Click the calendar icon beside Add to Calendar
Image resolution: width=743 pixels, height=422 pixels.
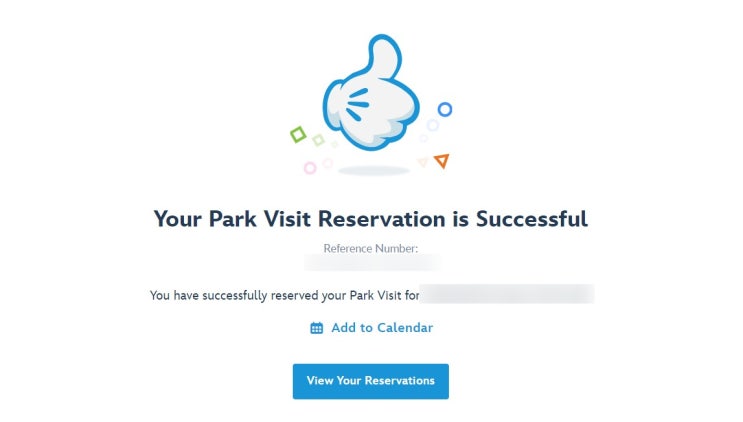click(317, 328)
